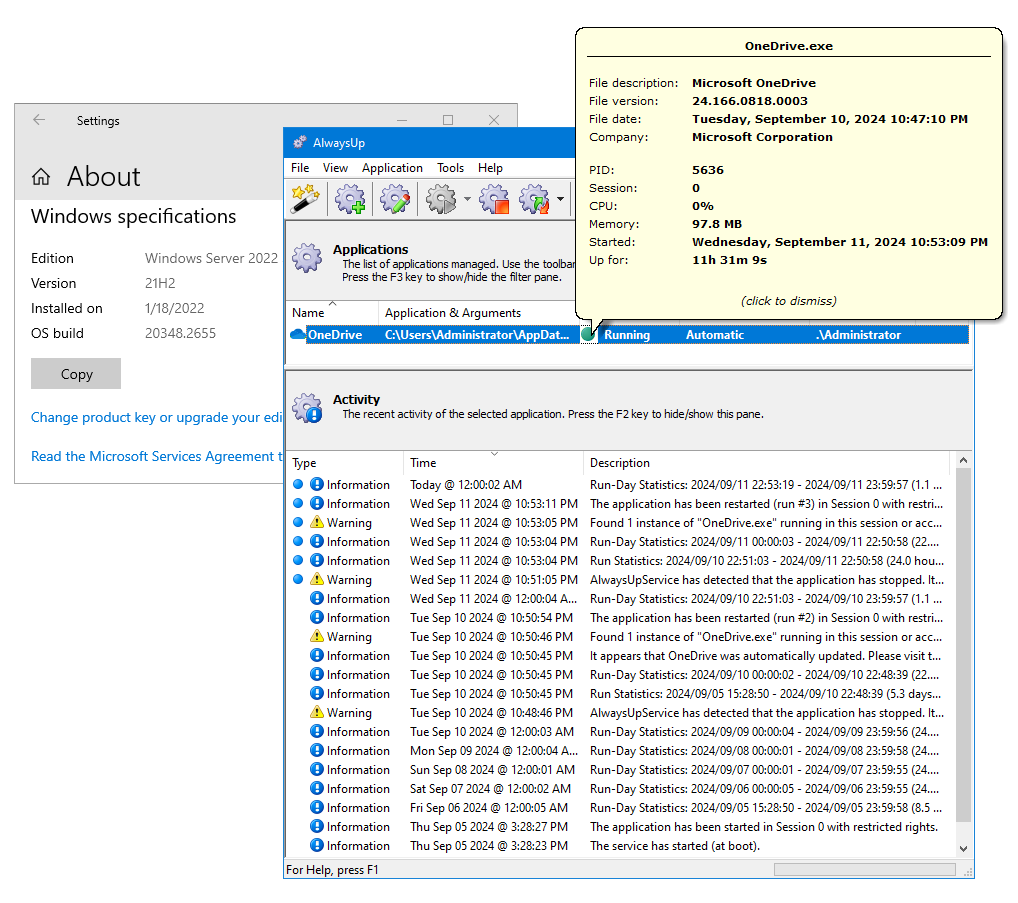Open the Help menu in AlwaysUp
Image resolution: width=1018 pixels, height=903 pixels.
coord(490,167)
